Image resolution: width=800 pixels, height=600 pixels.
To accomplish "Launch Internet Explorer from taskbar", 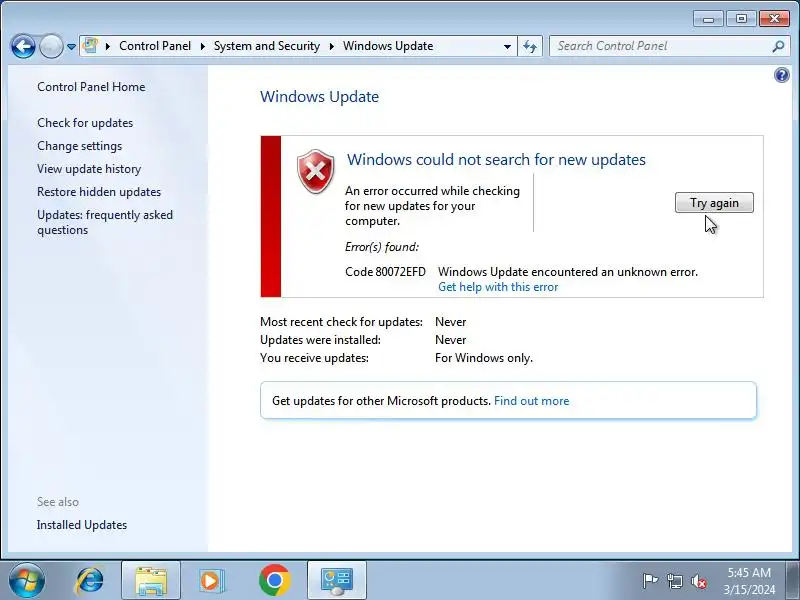I will (x=90, y=580).
